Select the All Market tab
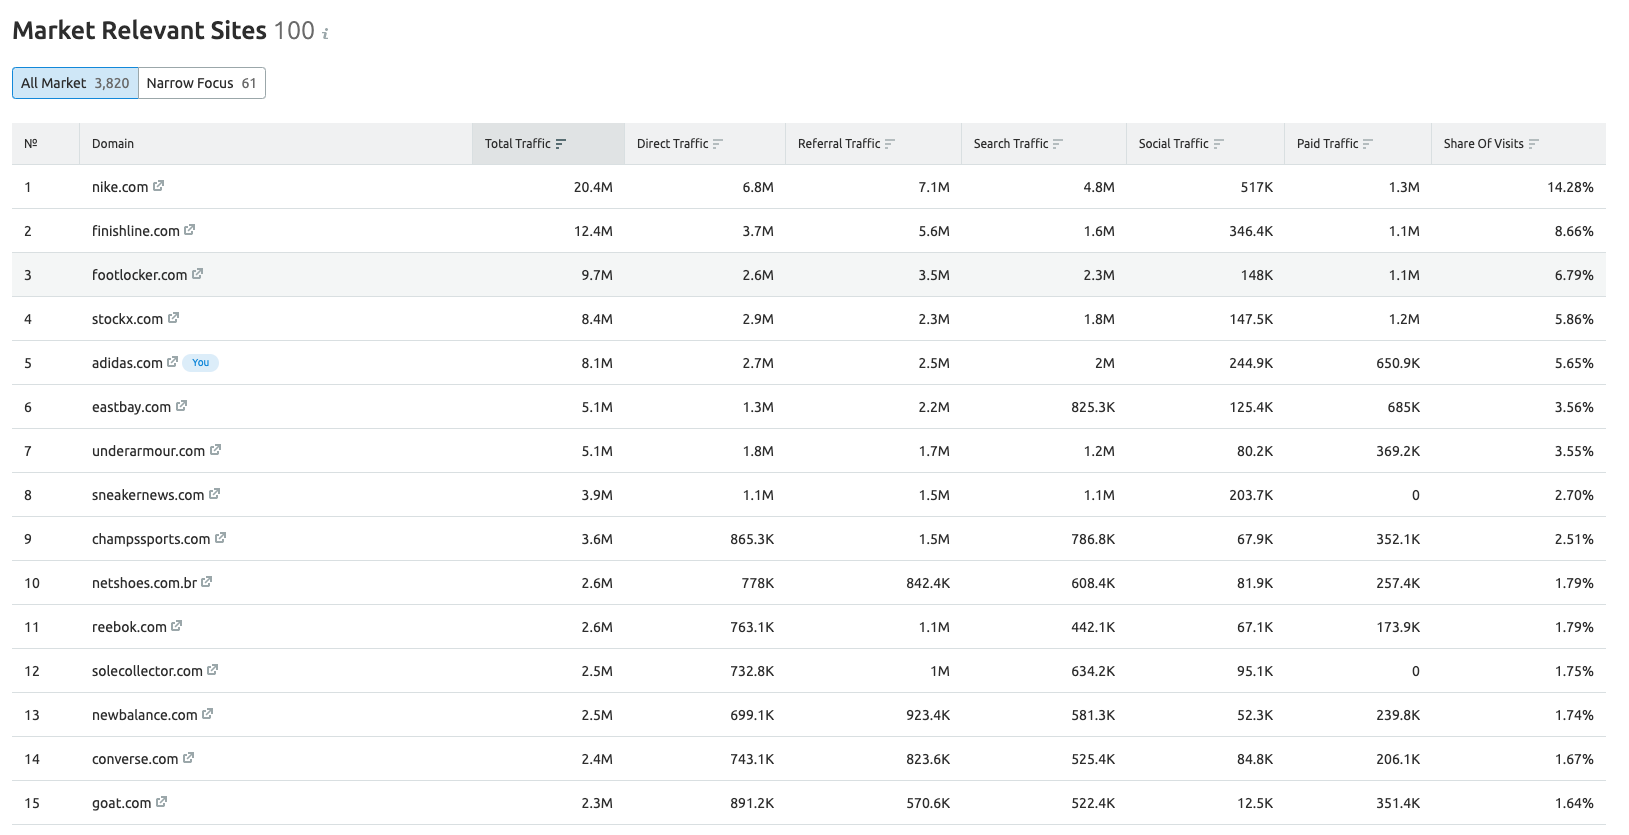The width and height of the screenshot is (1629, 835). 75,83
